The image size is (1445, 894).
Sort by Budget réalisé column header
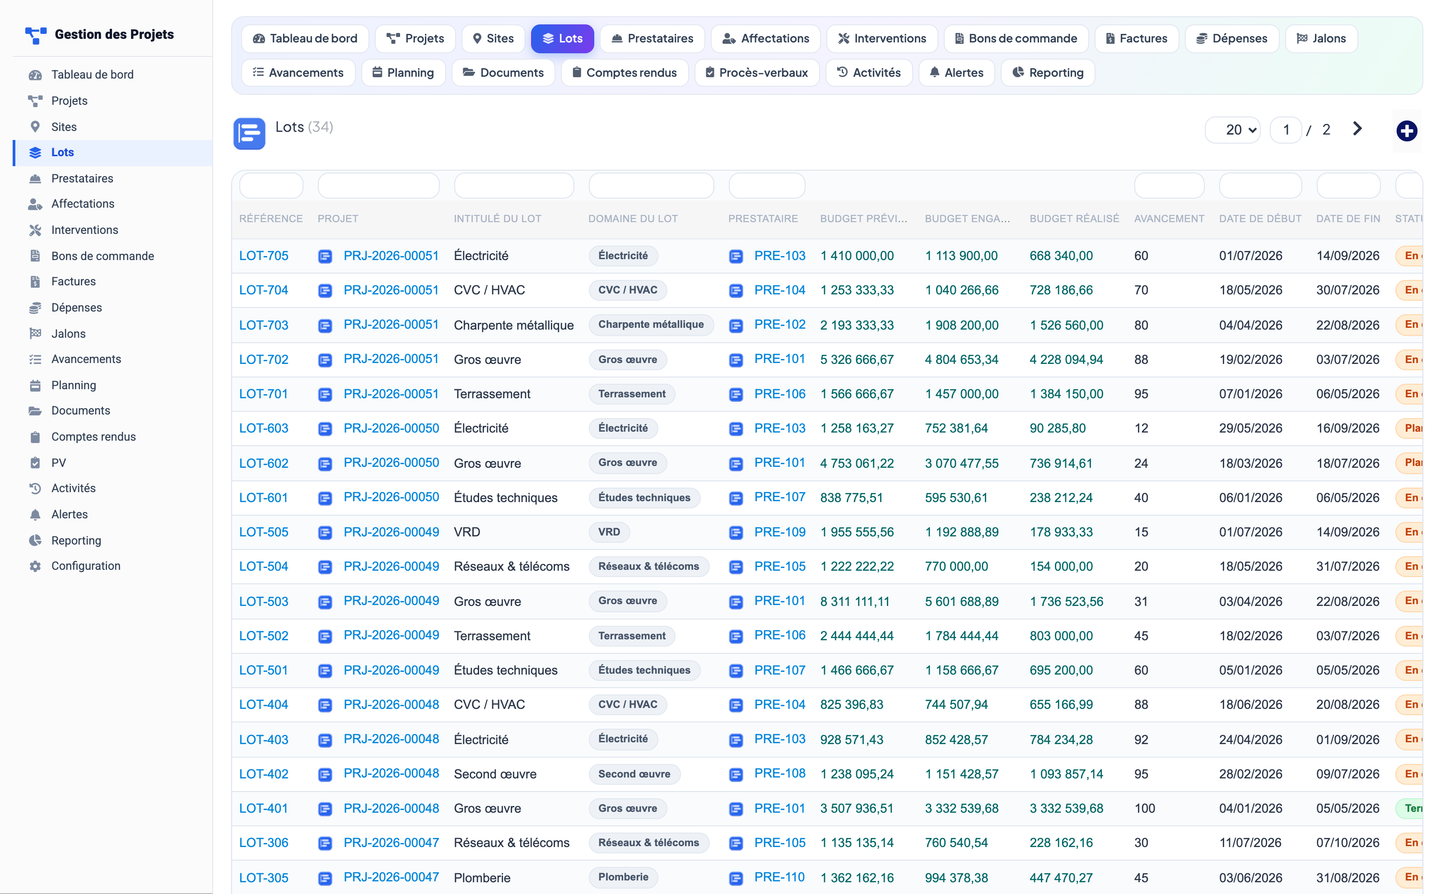tap(1074, 219)
